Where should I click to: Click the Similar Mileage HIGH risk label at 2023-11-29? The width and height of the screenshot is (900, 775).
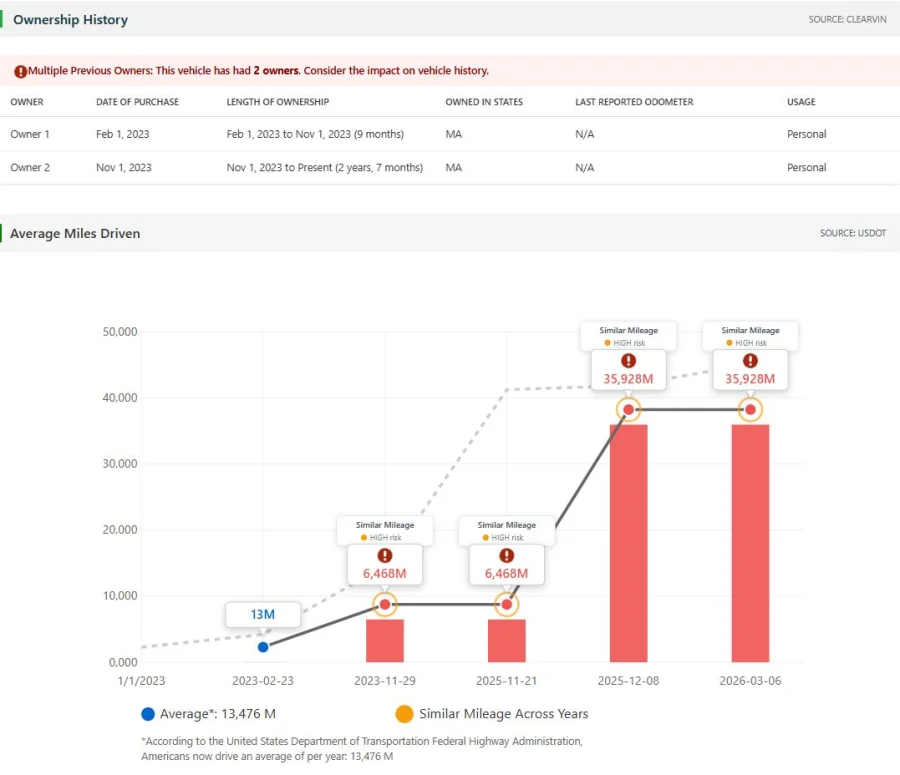pyautogui.click(x=385, y=530)
